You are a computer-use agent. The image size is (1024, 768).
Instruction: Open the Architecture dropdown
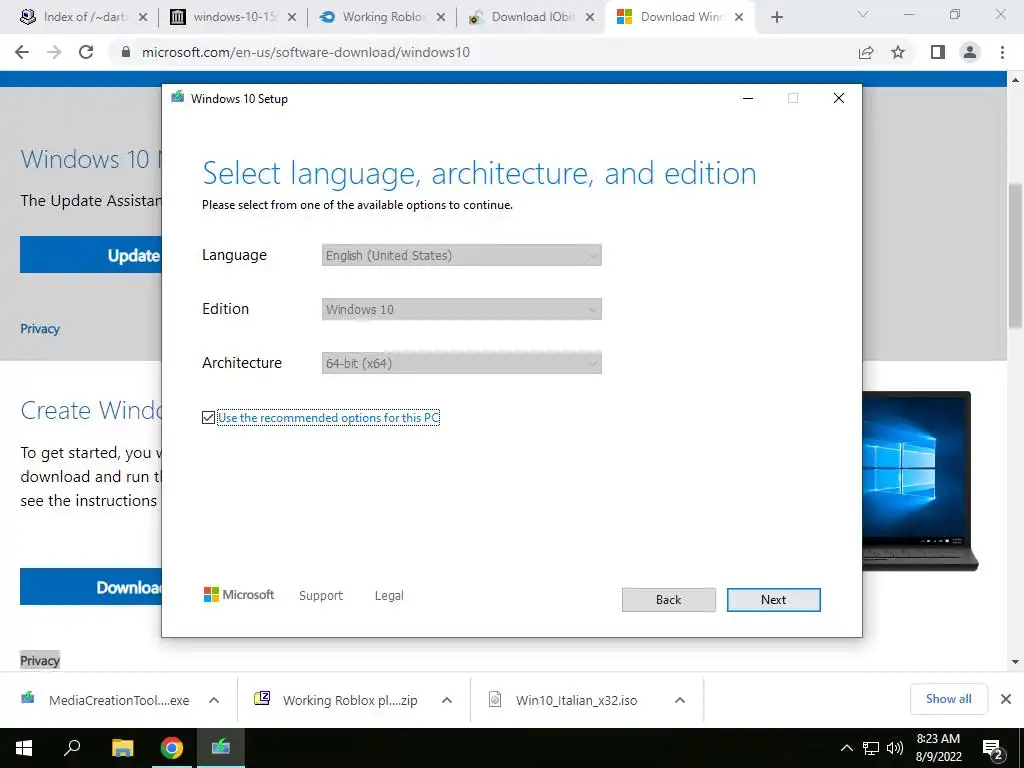(461, 363)
